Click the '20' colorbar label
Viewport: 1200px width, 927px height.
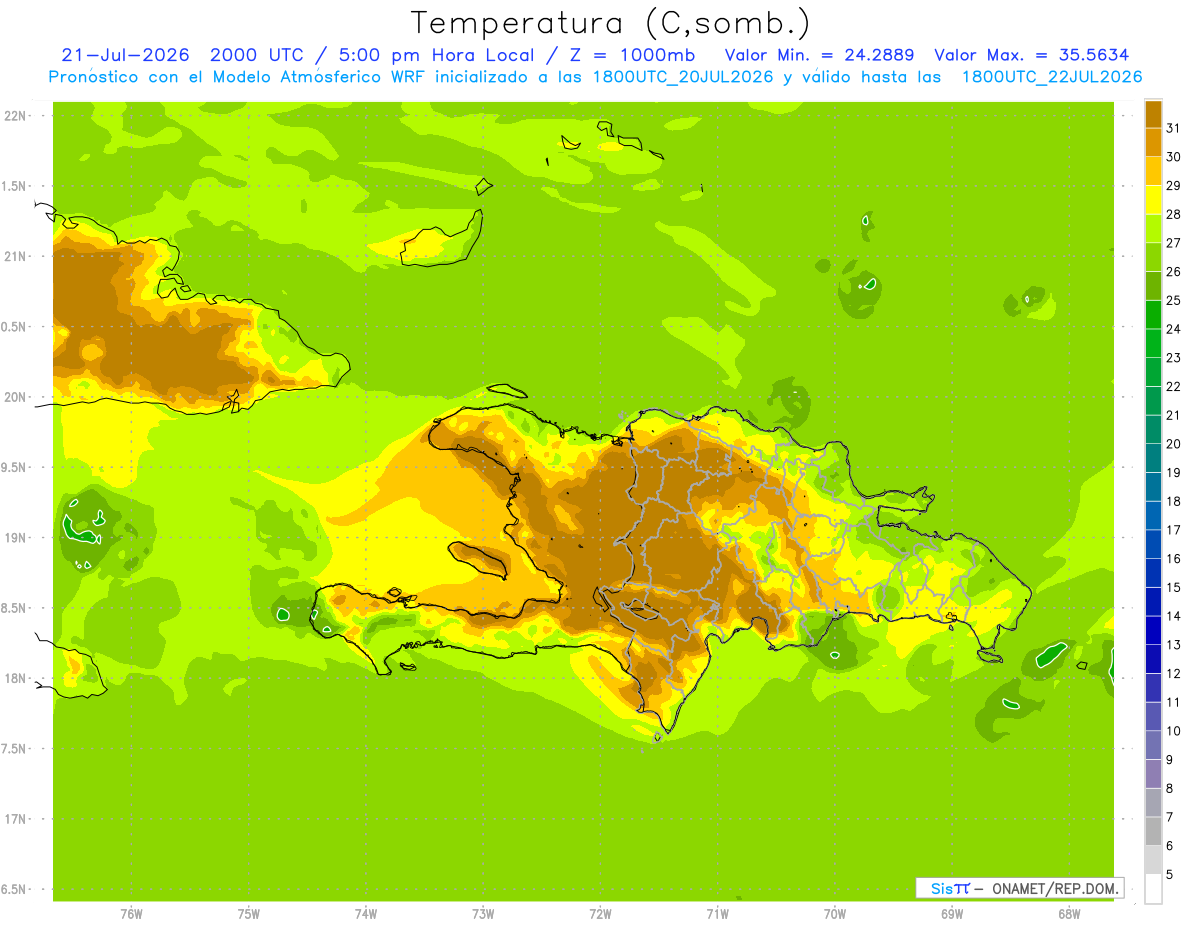tap(1174, 444)
